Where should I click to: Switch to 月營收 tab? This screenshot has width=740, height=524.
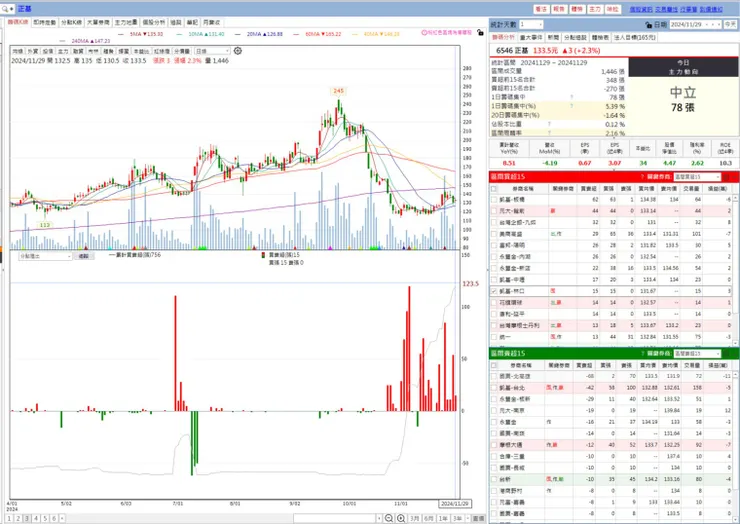point(211,22)
